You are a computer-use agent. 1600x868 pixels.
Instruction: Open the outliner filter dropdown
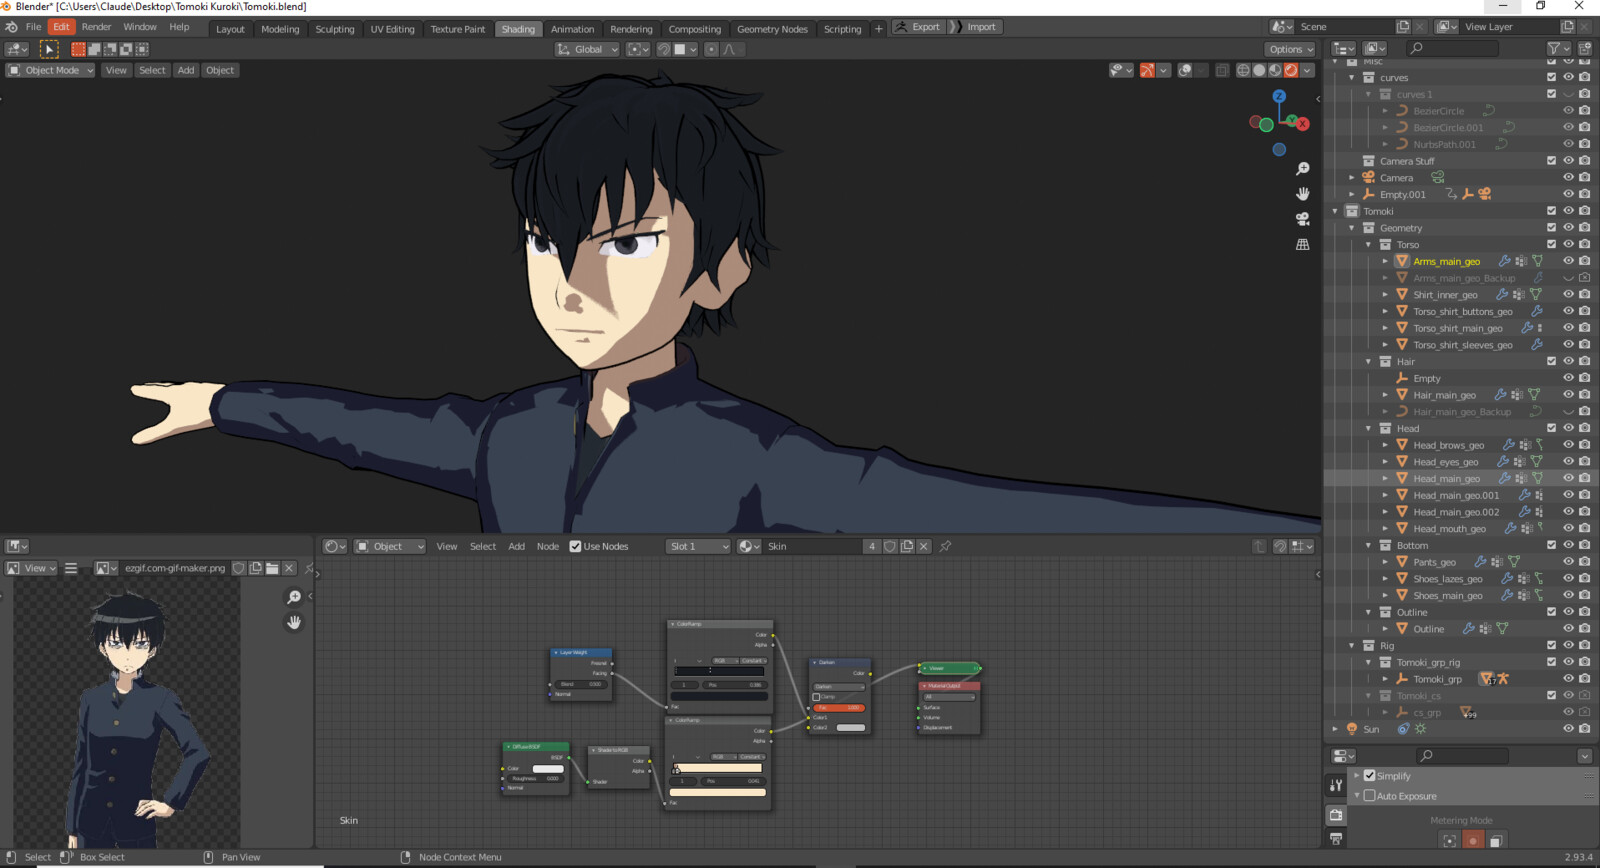[x=1558, y=48]
